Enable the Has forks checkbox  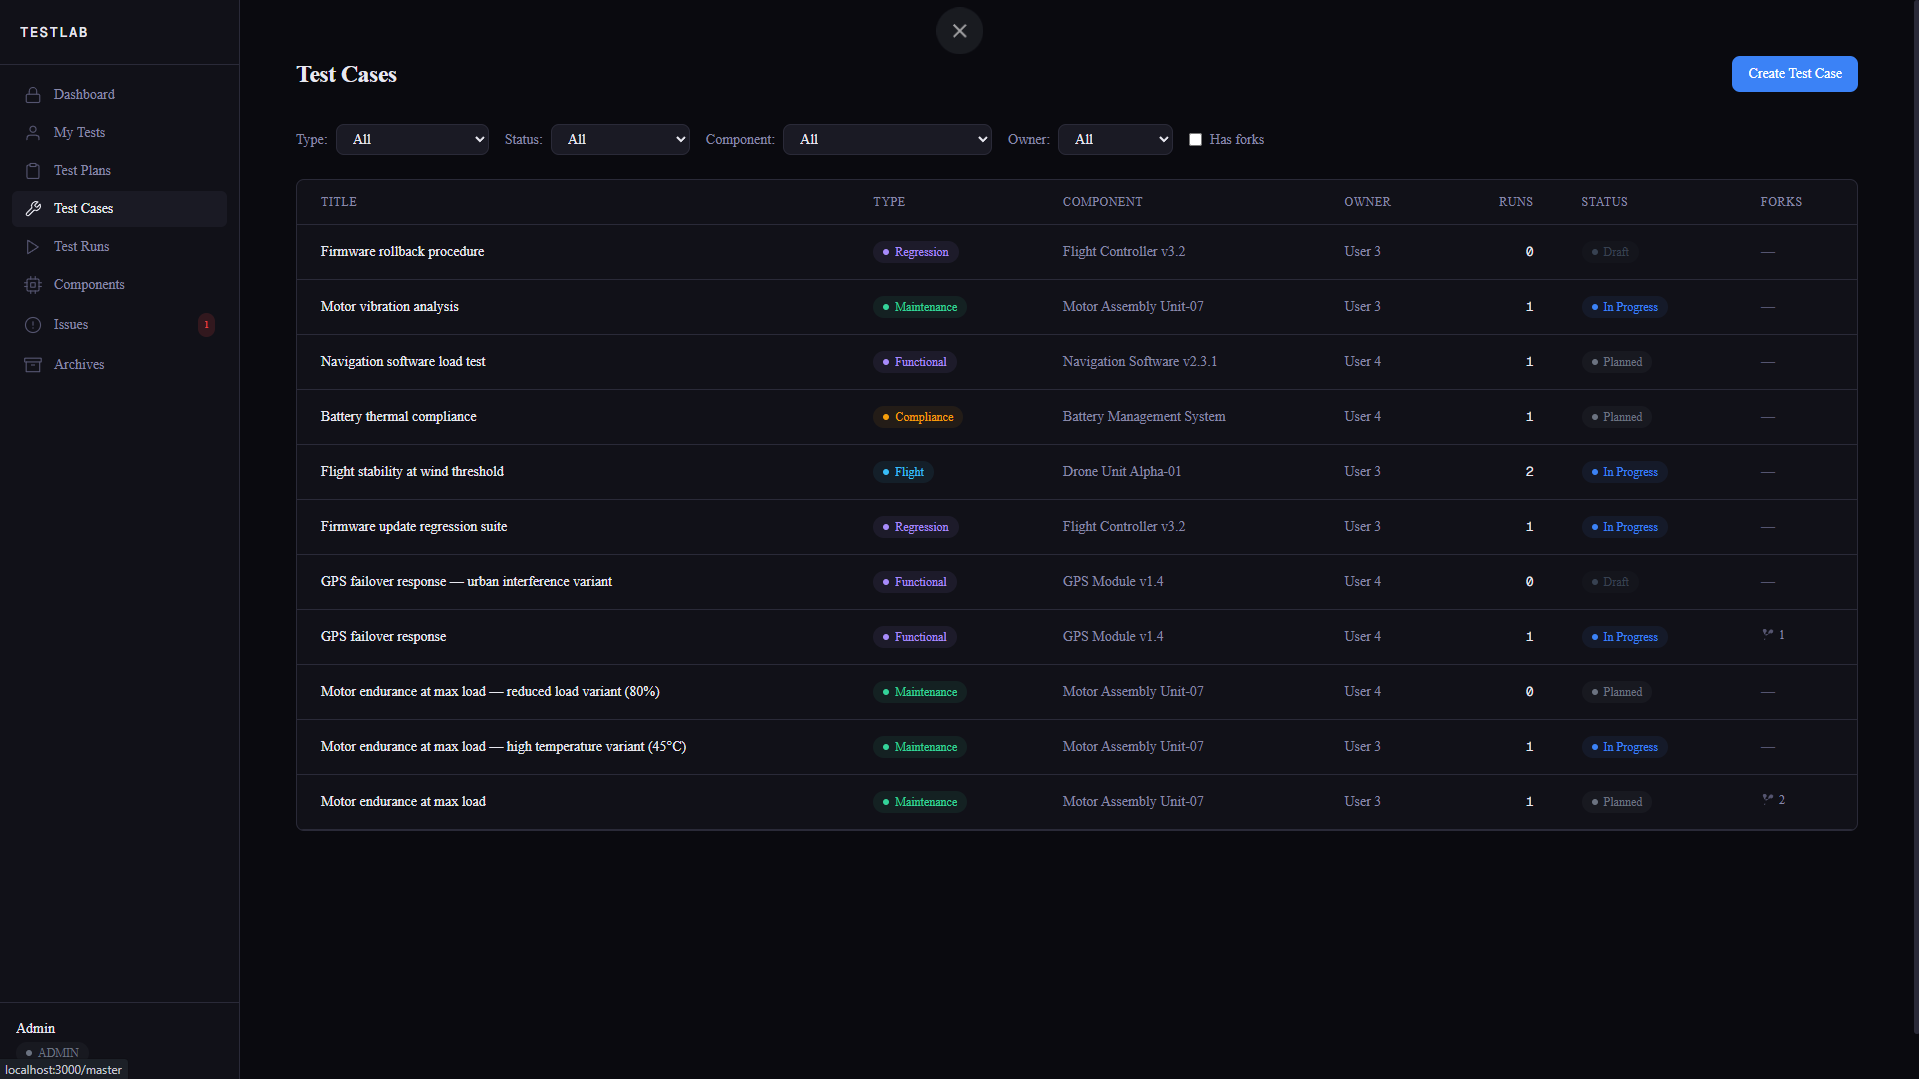point(1195,139)
